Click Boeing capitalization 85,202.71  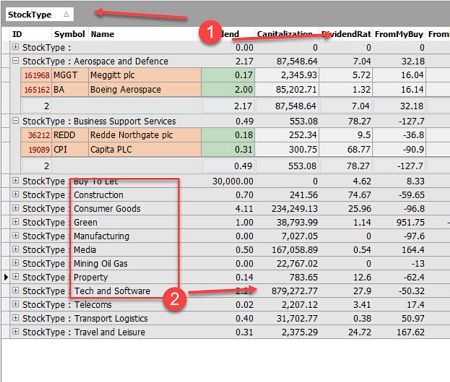click(x=287, y=90)
